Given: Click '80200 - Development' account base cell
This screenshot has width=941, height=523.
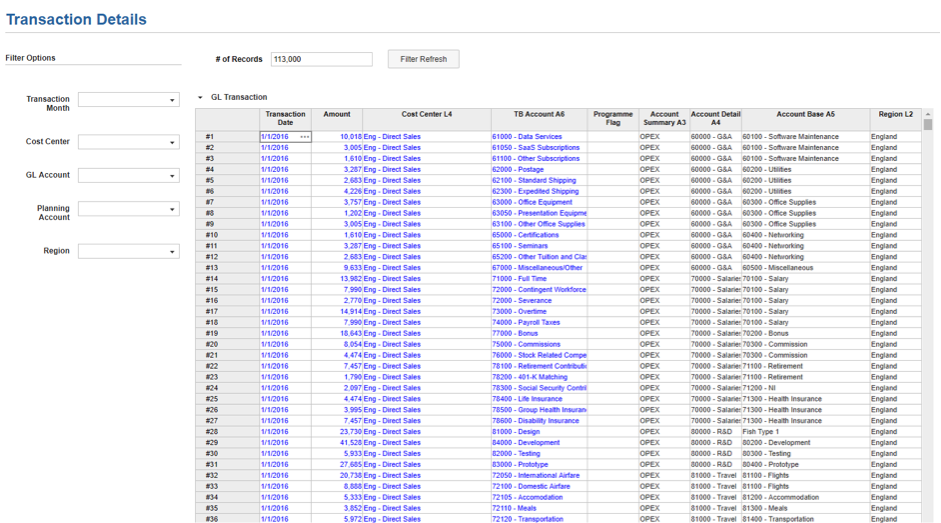Looking at the screenshot, I should [x=805, y=443].
